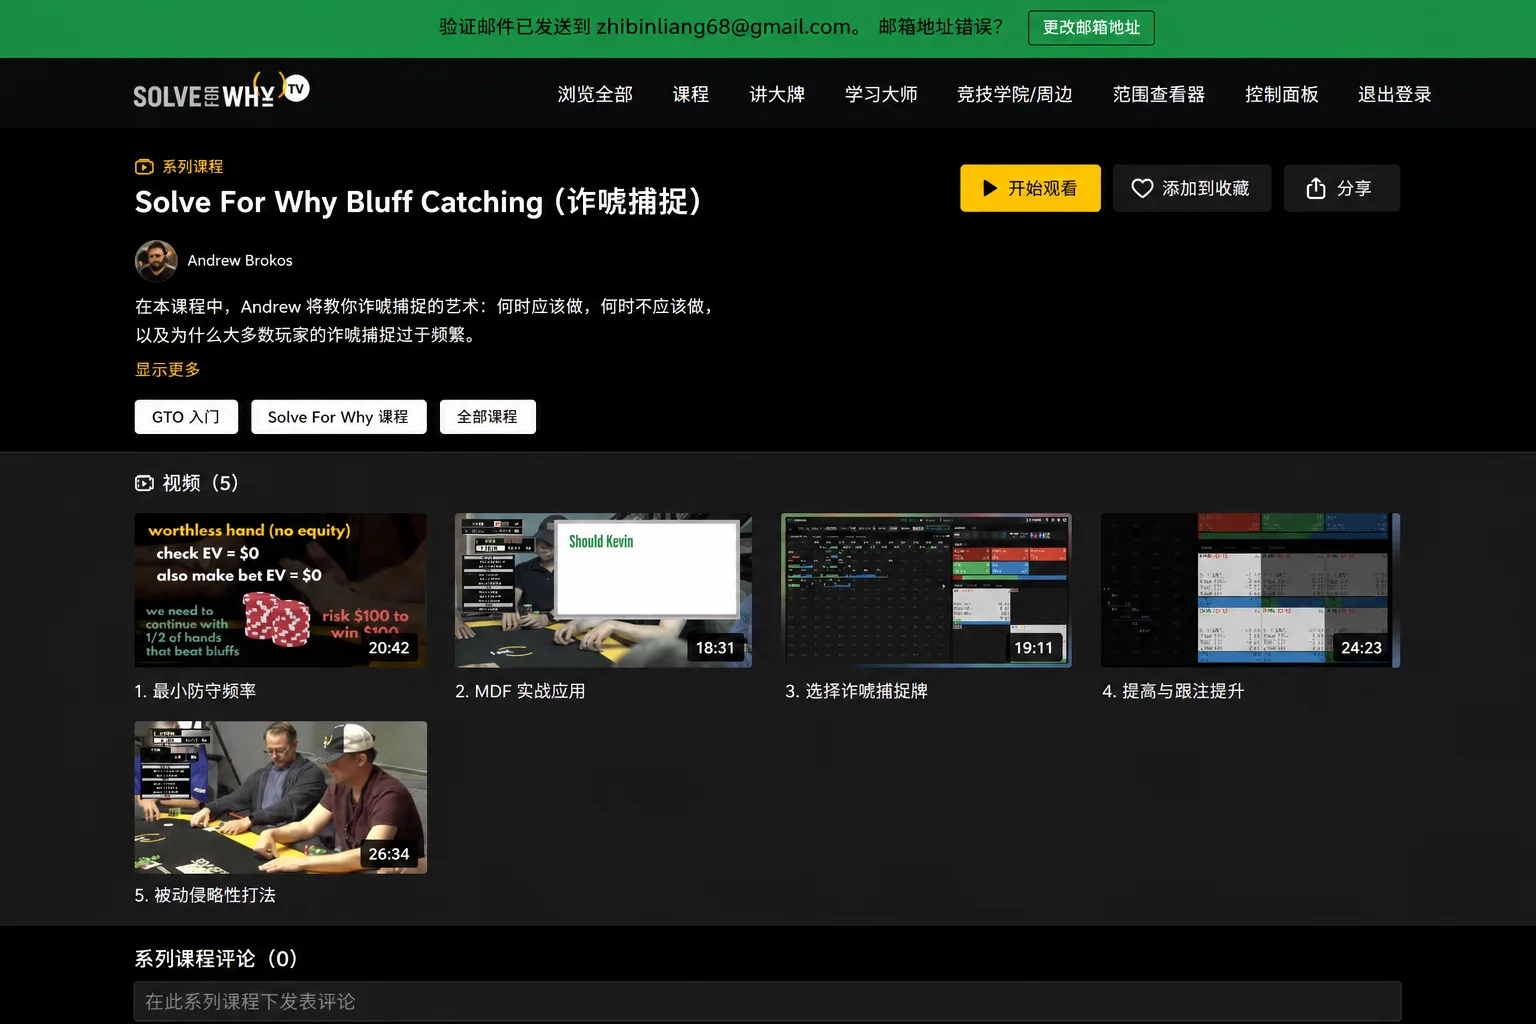Open the title 1. 最小防守频率
1536x1024 pixels.
pyautogui.click(x=196, y=691)
